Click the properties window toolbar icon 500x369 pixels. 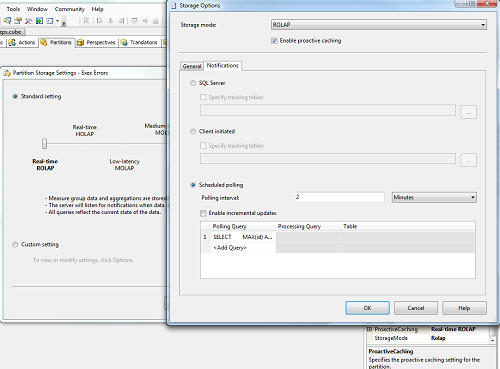point(18,21)
